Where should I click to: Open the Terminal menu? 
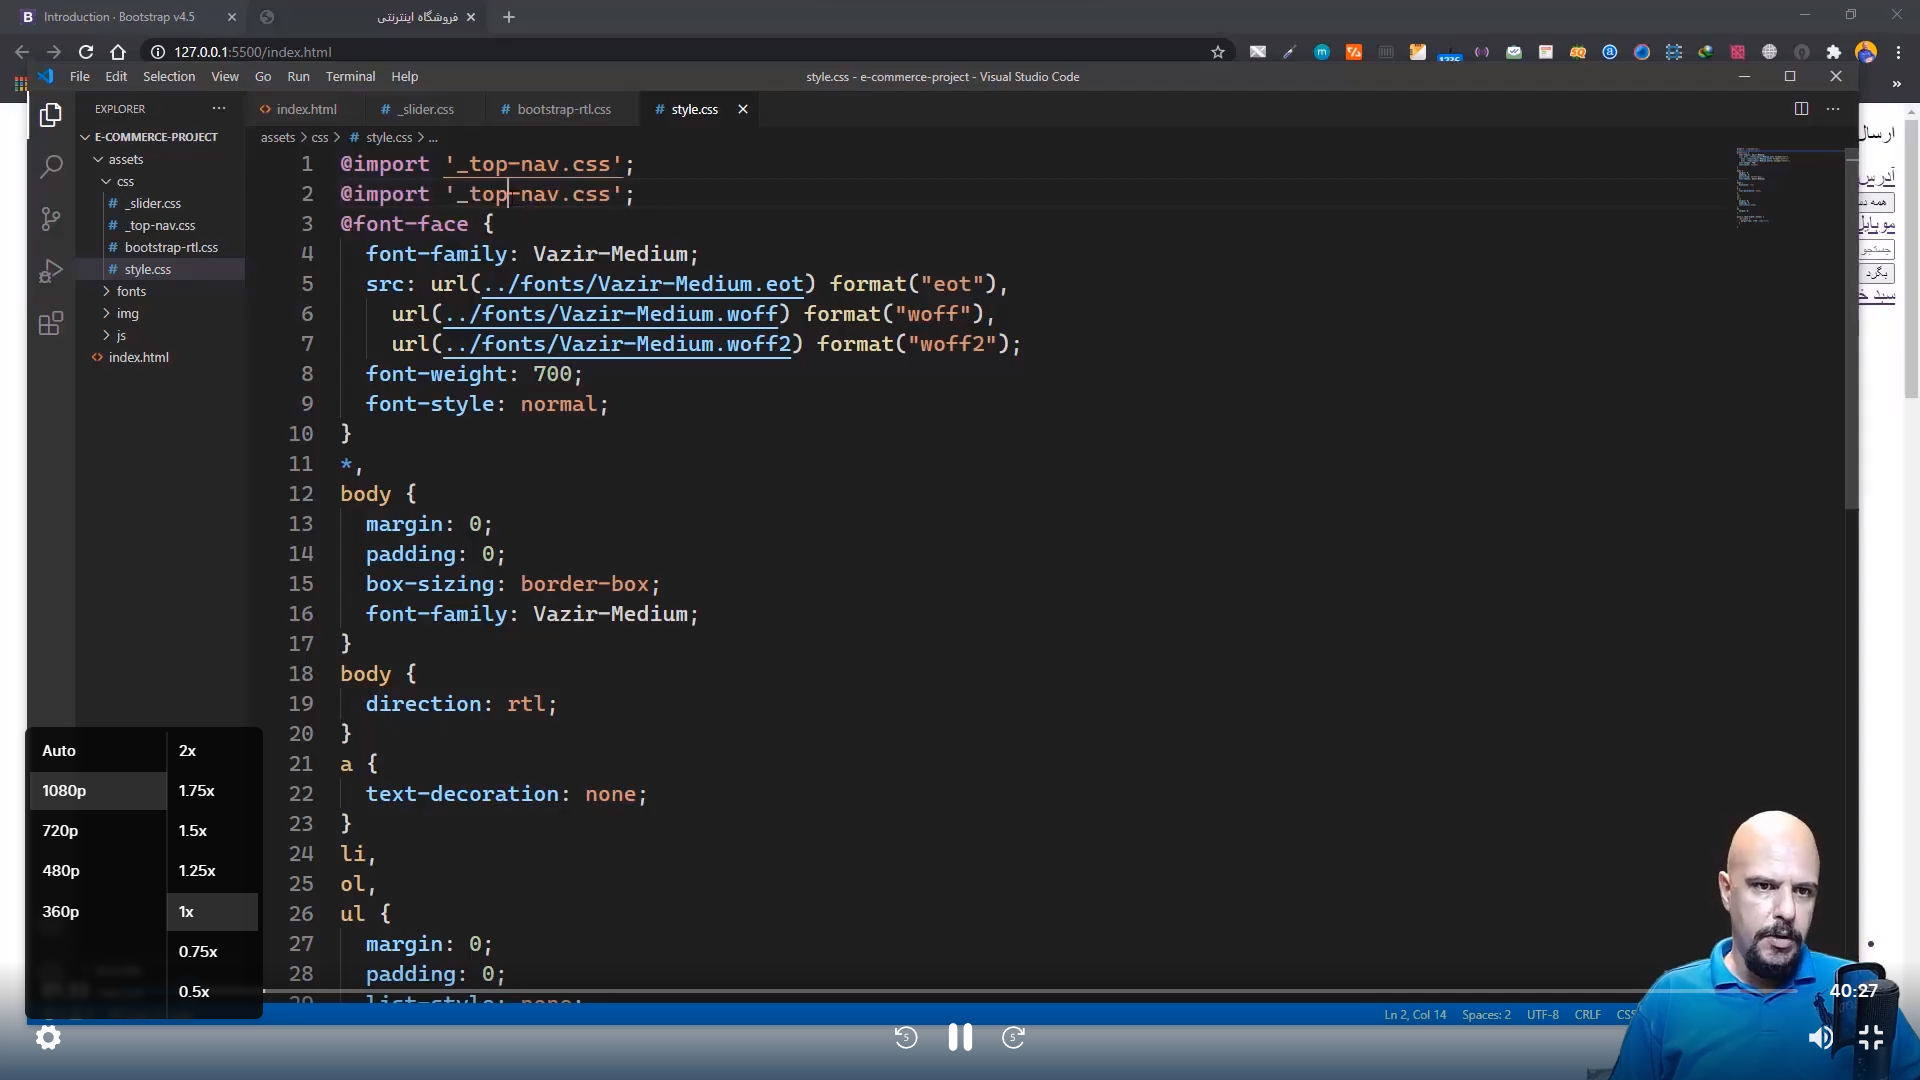(348, 75)
